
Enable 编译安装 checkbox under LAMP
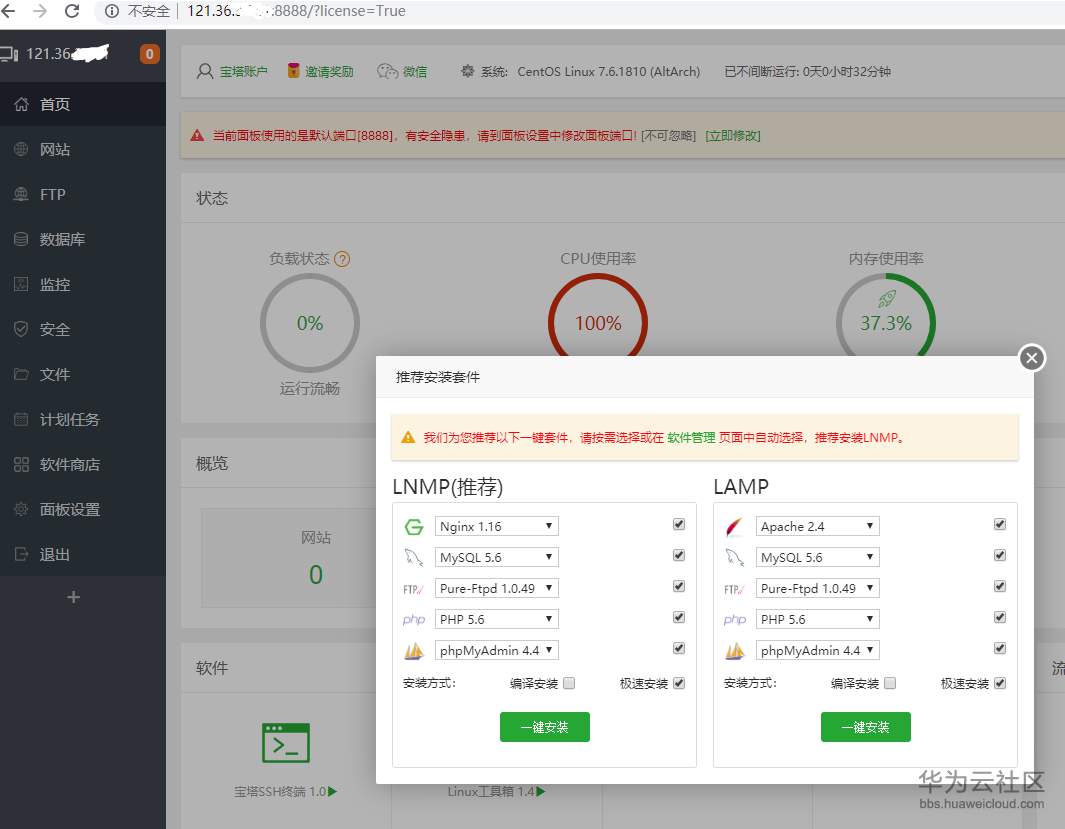coord(890,683)
